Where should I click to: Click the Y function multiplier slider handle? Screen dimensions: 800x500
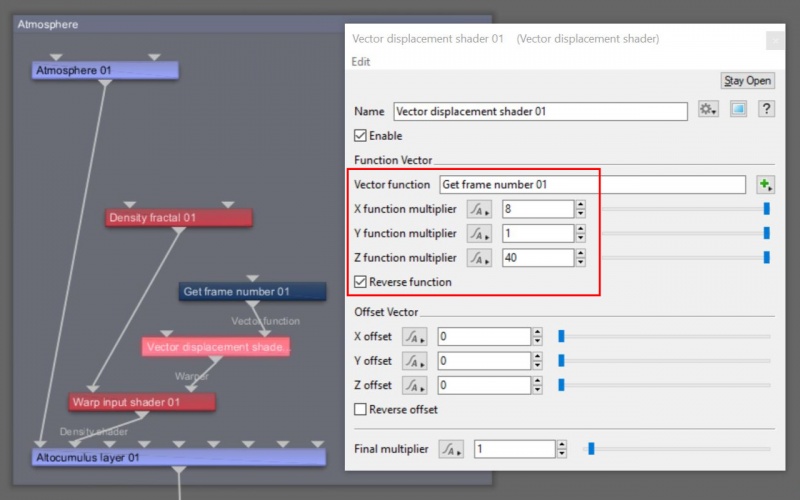(766, 233)
